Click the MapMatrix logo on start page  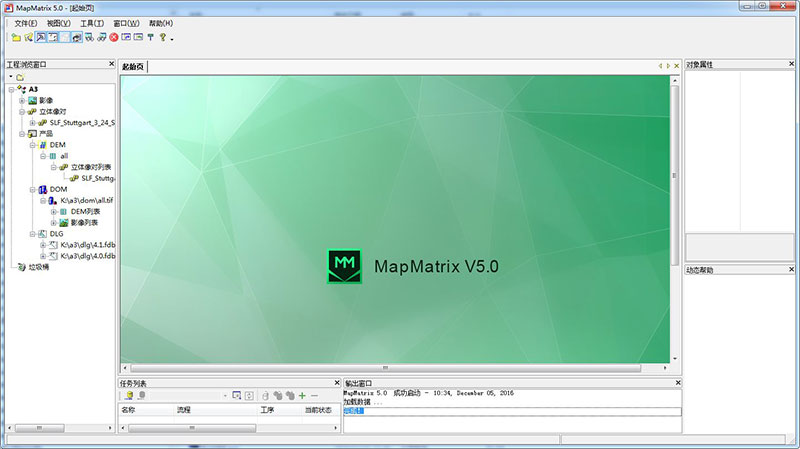click(344, 266)
